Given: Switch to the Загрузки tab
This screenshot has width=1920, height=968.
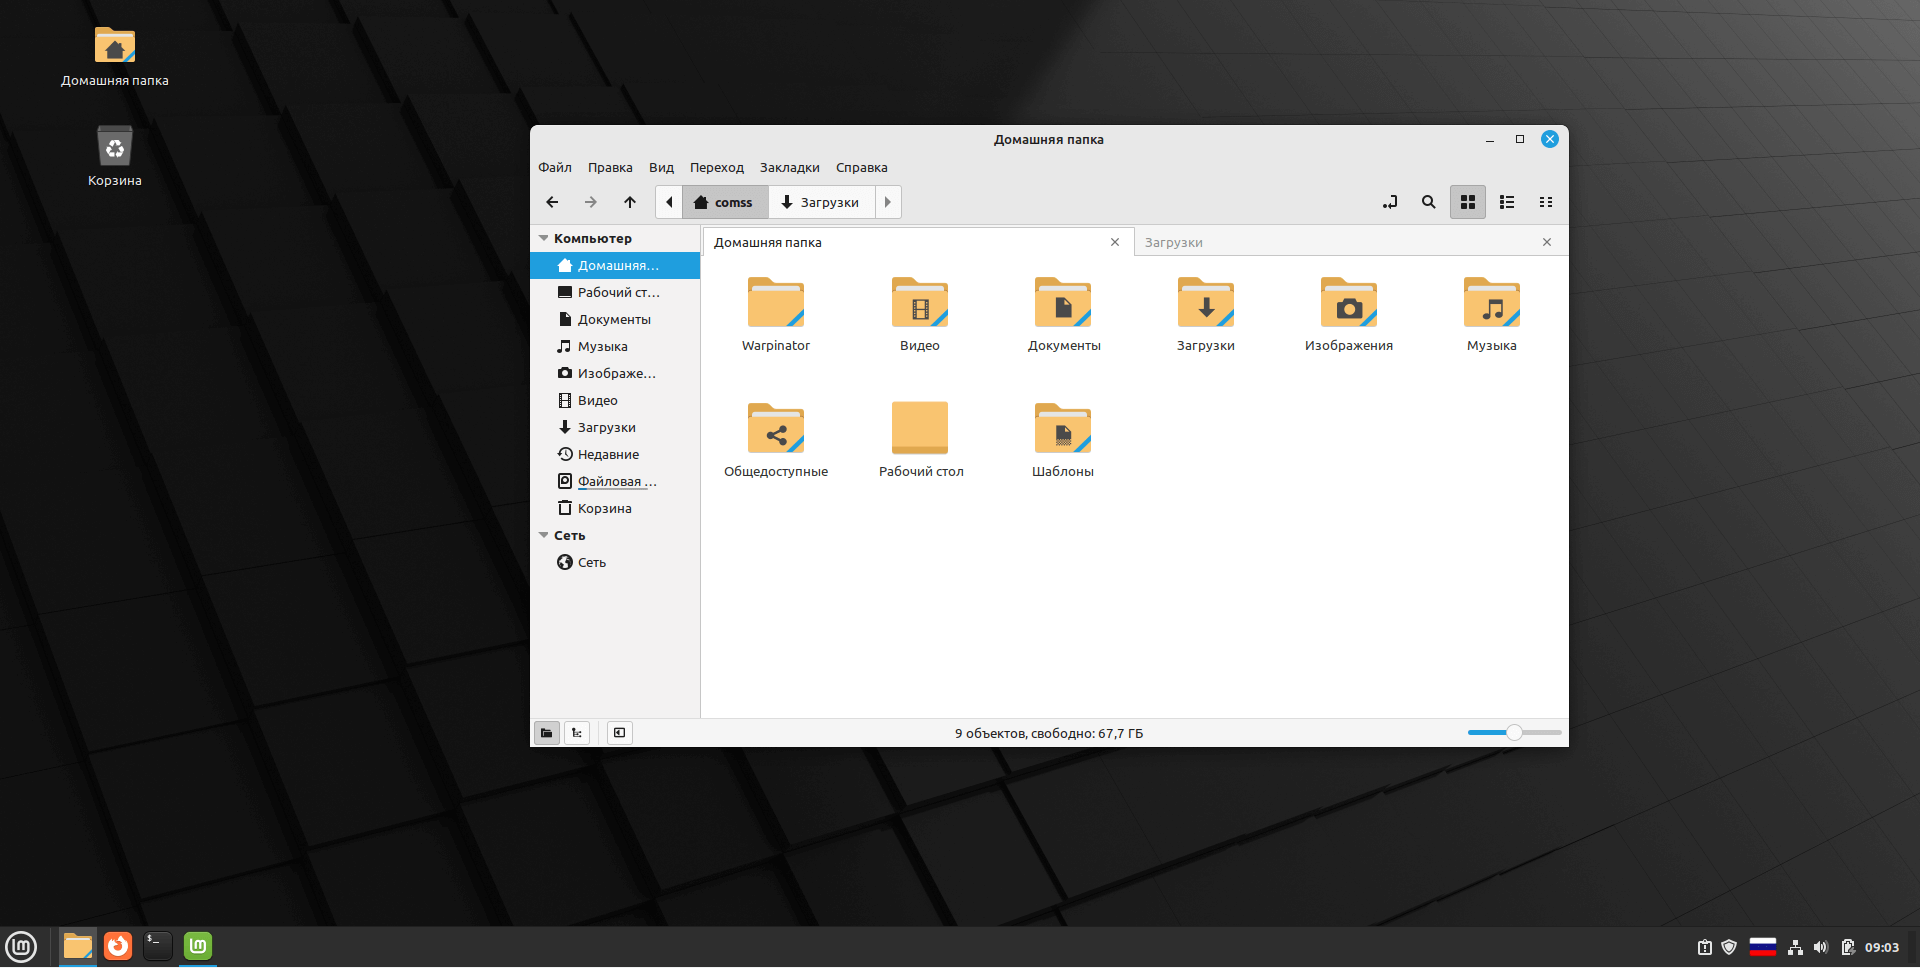Looking at the screenshot, I should click(x=1174, y=243).
